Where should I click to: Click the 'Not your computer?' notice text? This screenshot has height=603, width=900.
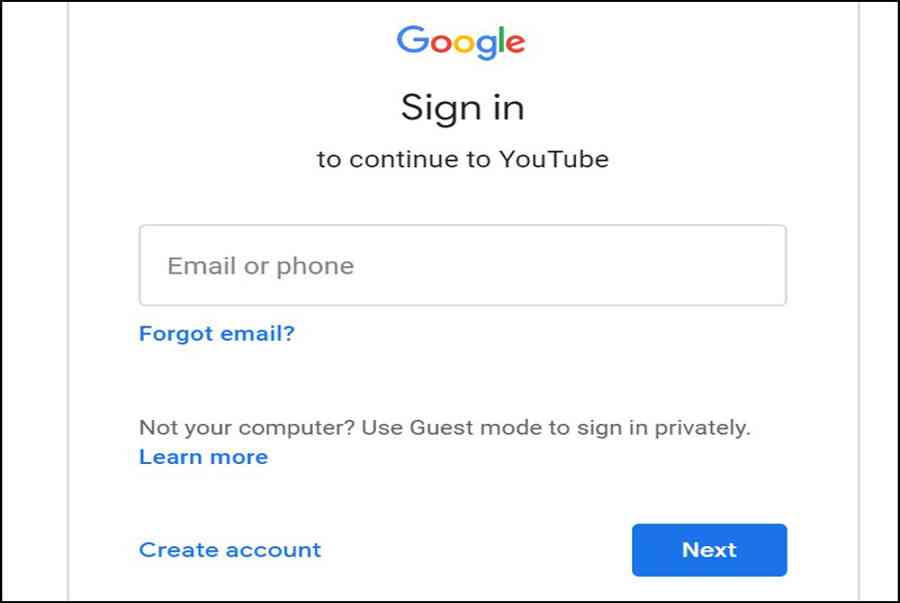(445, 427)
